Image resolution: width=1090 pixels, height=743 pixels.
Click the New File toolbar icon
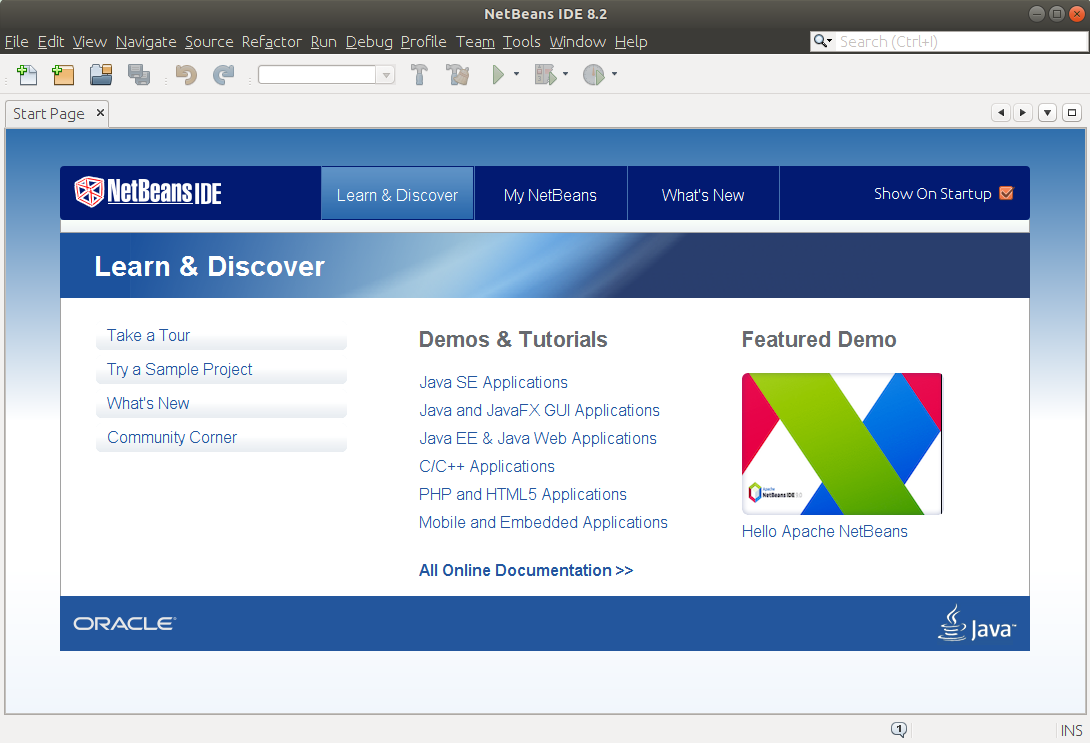pyautogui.click(x=27, y=74)
